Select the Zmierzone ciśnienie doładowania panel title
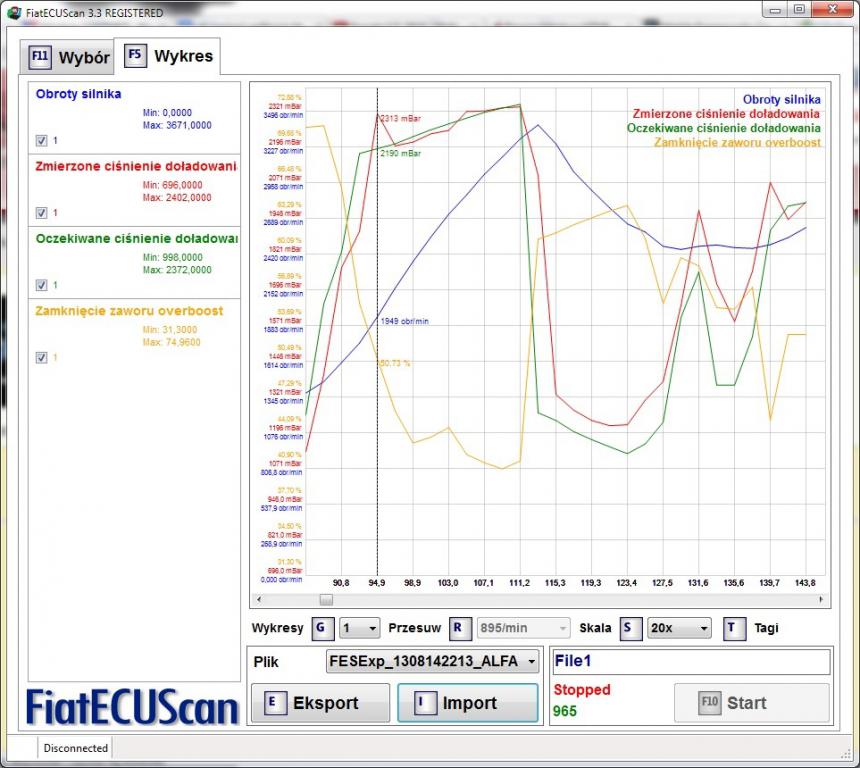Image resolution: width=860 pixels, height=768 pixels. [x=135, y=166]
